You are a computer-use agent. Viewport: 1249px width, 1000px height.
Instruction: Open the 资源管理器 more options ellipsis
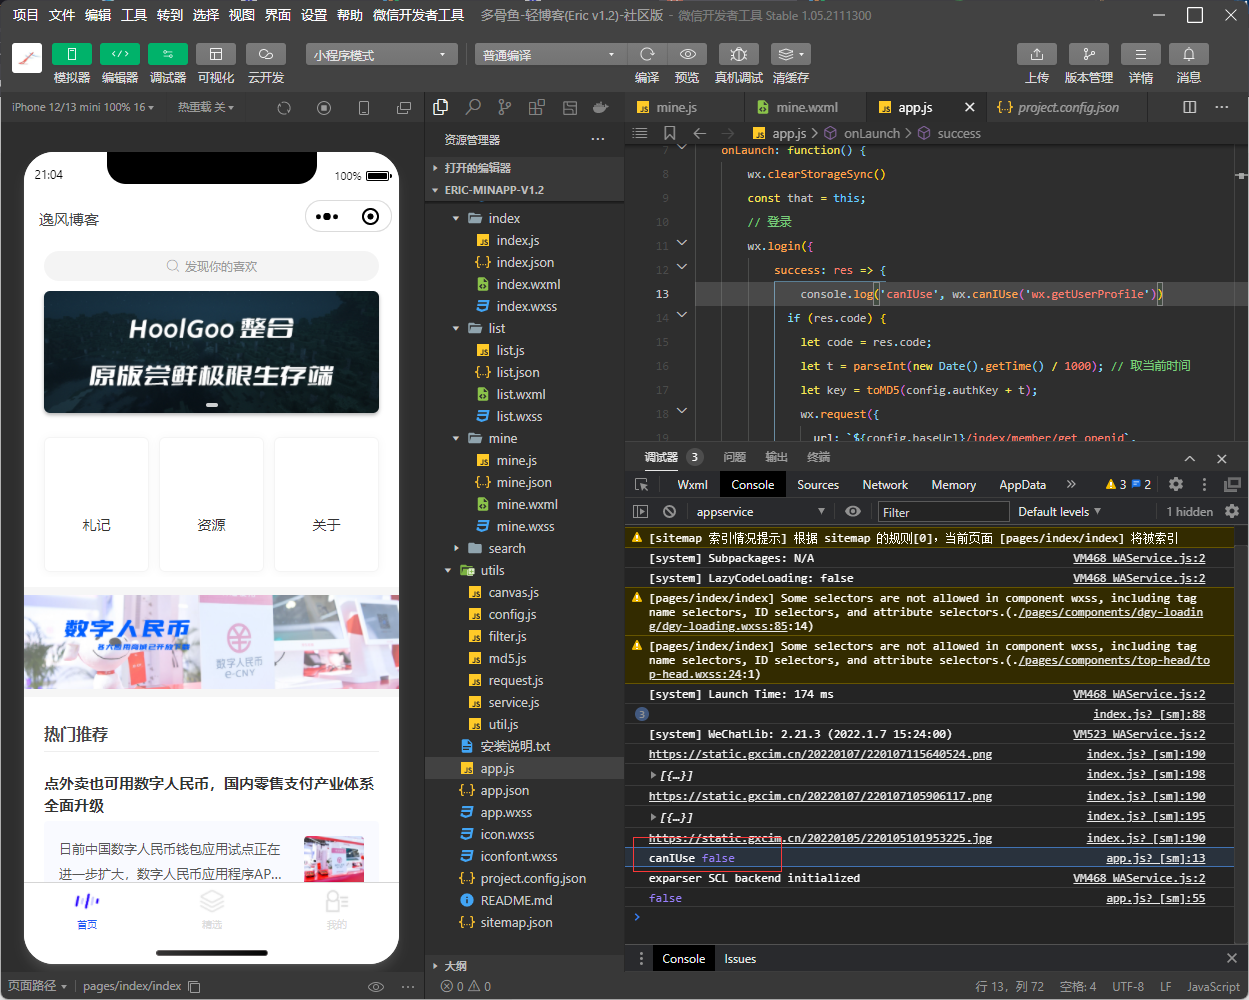(598, 139)
